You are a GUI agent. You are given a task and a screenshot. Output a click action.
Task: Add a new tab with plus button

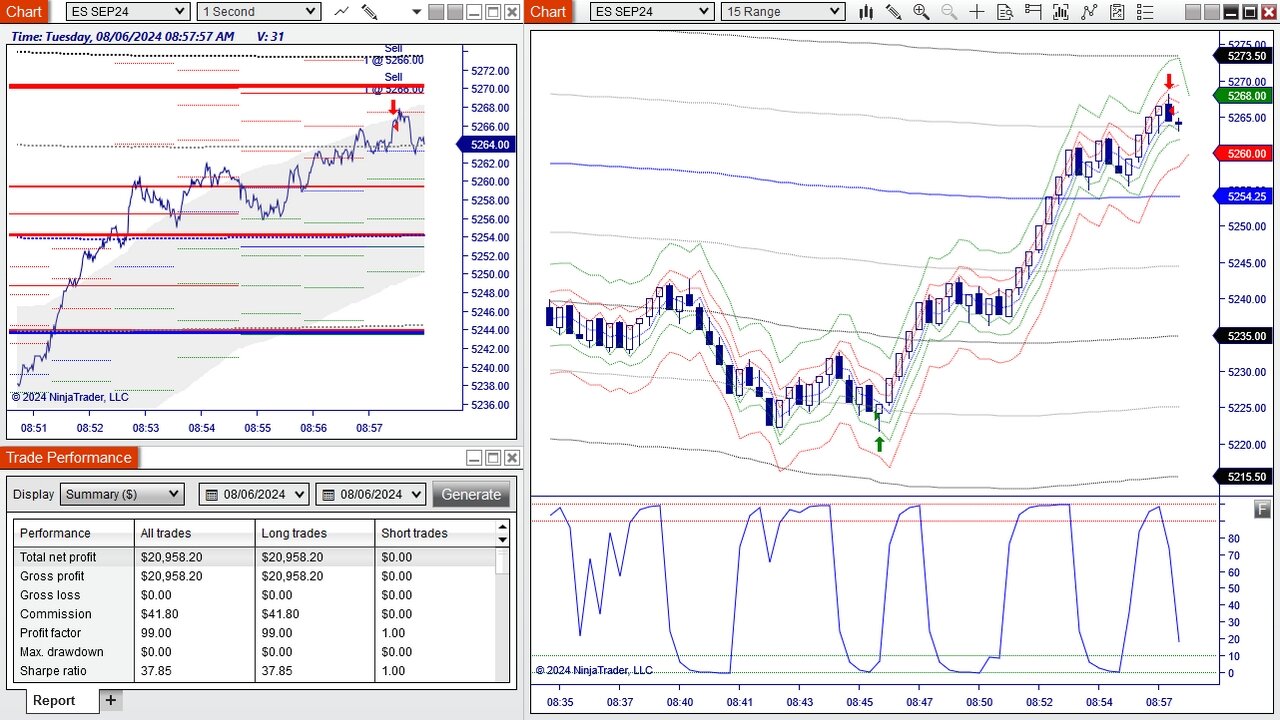[x=111, y=700]
